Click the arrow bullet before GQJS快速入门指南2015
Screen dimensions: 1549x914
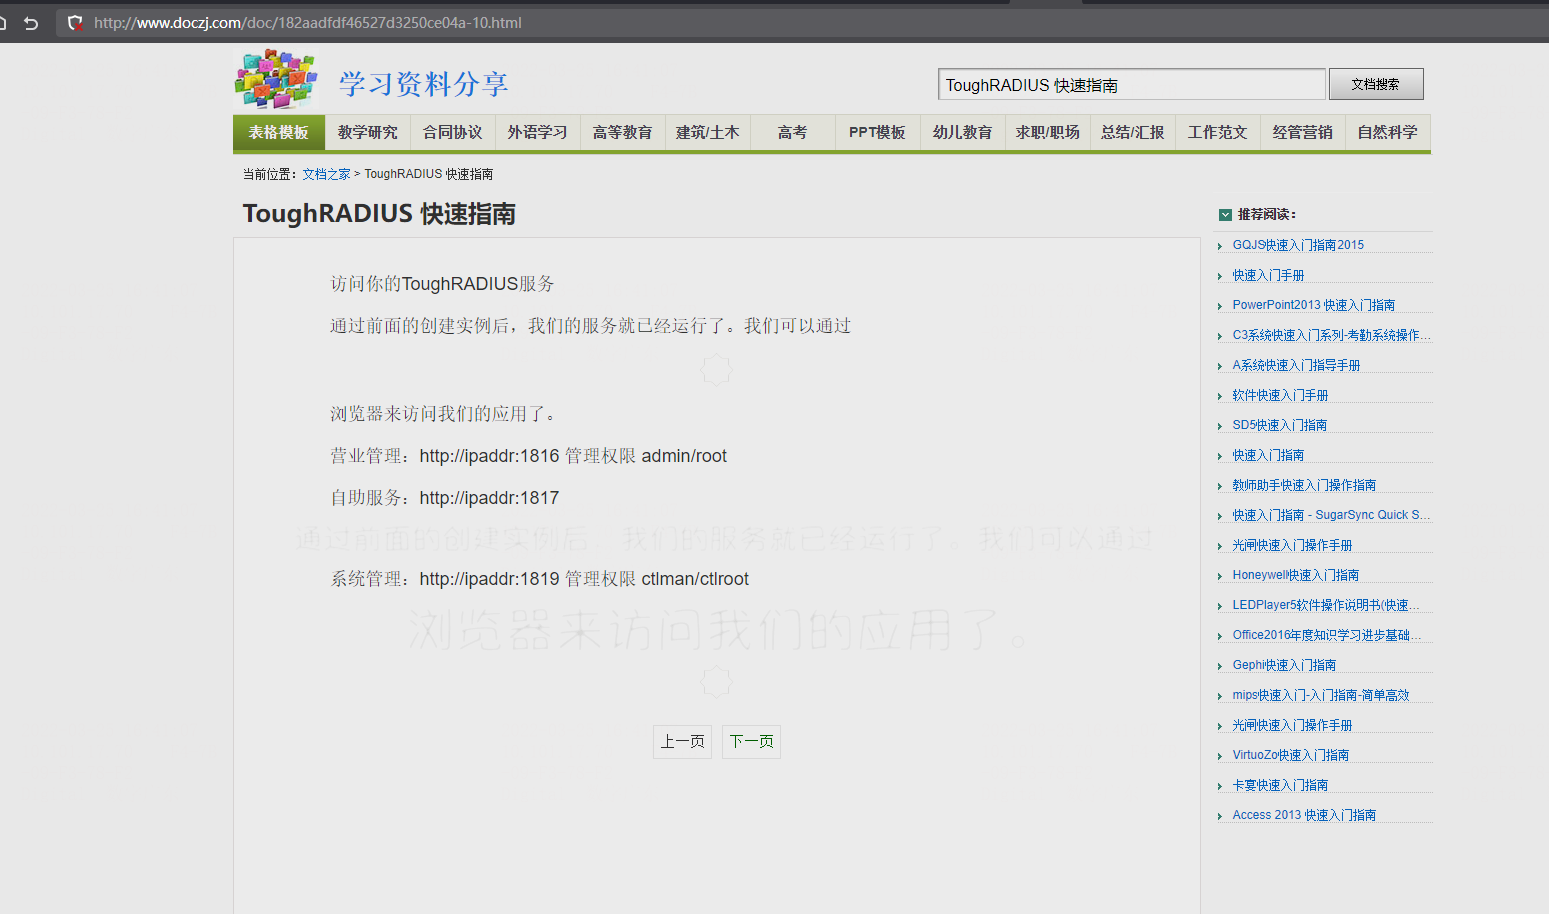pyautogui.click(x=1219, y=245)
